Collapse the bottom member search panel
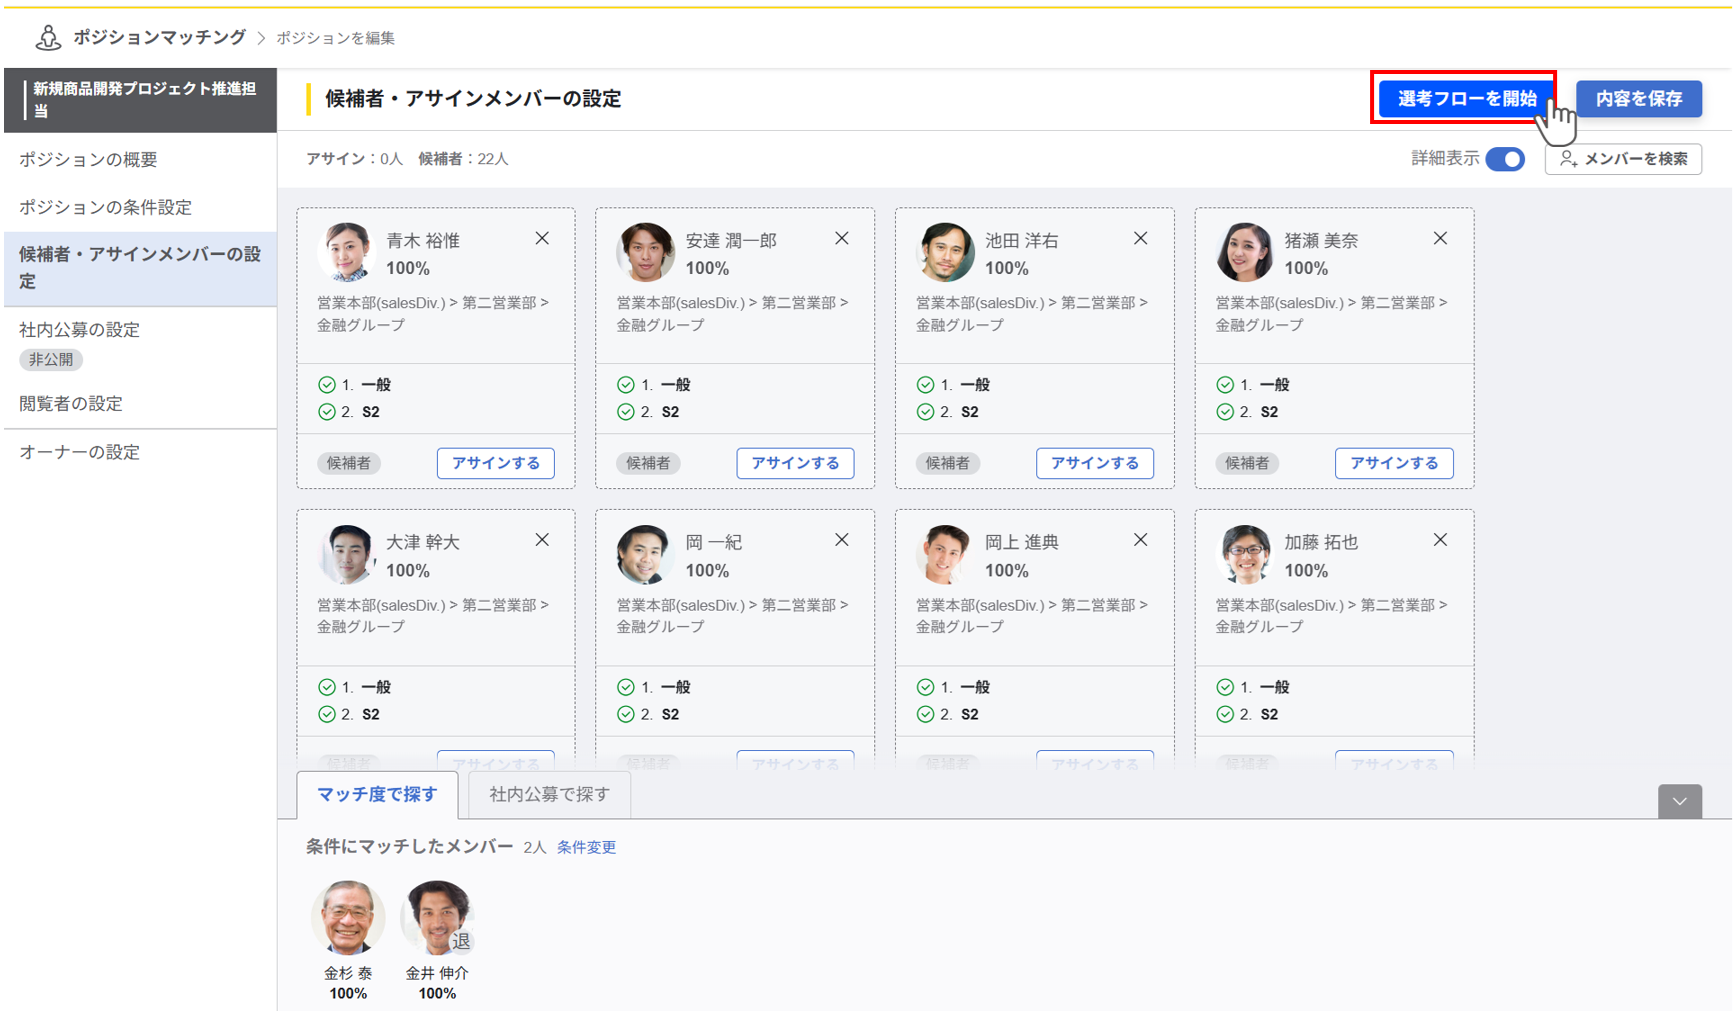The width and height of the screenshot is (1734, 1011). 1679,801
